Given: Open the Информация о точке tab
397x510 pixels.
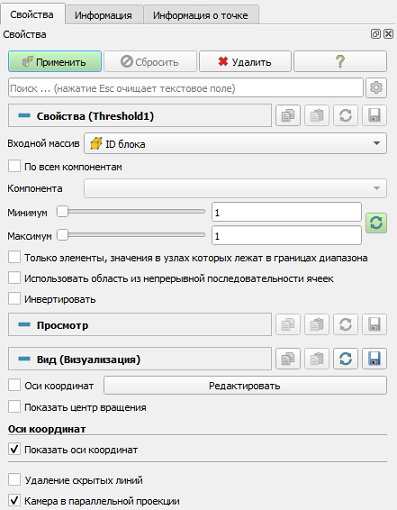Looking at the screenshot, I should pos(200,15).
